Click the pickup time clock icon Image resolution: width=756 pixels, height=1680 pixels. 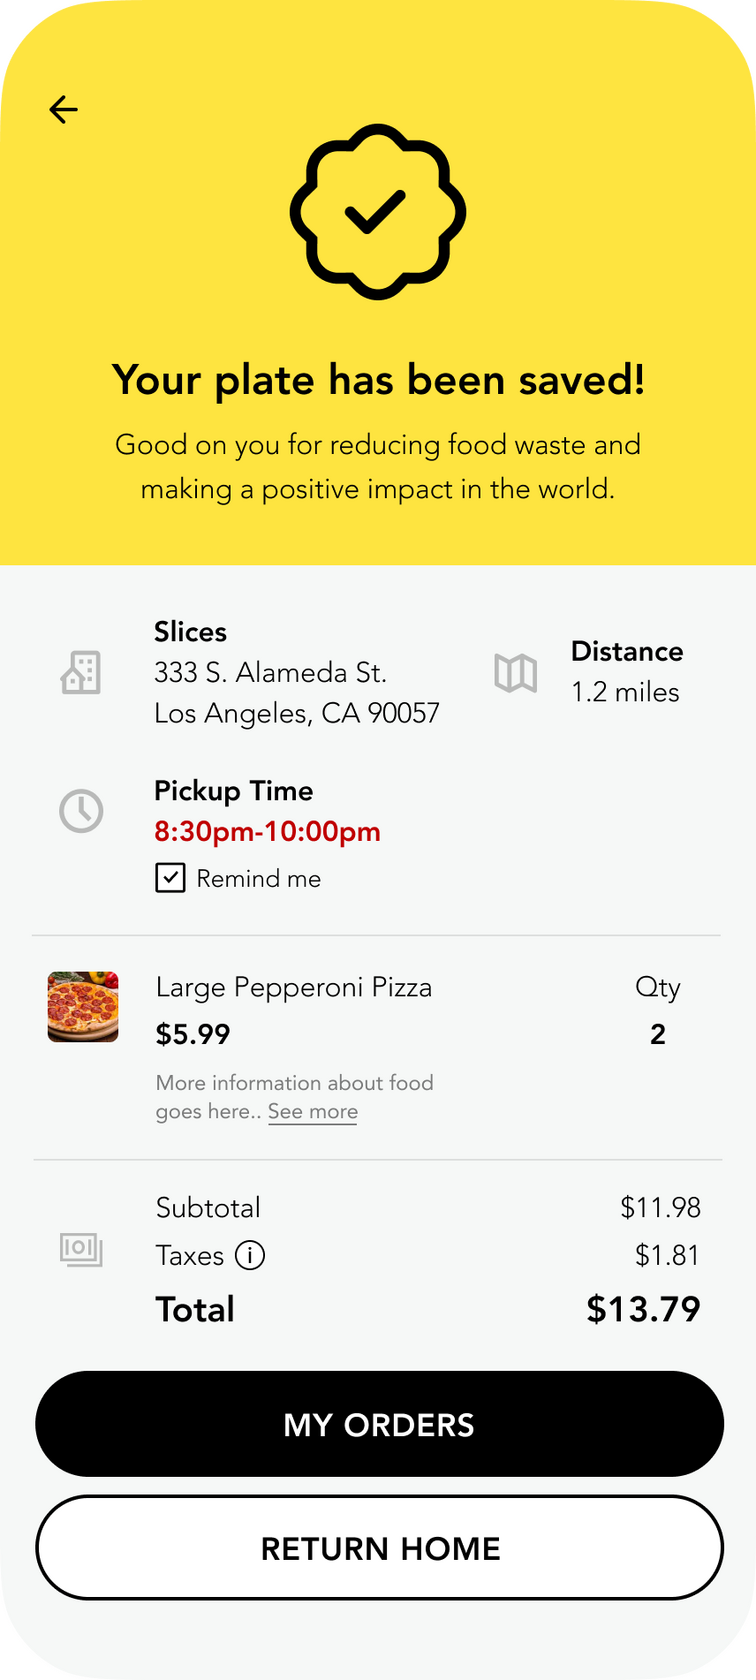tap(81, 811)
